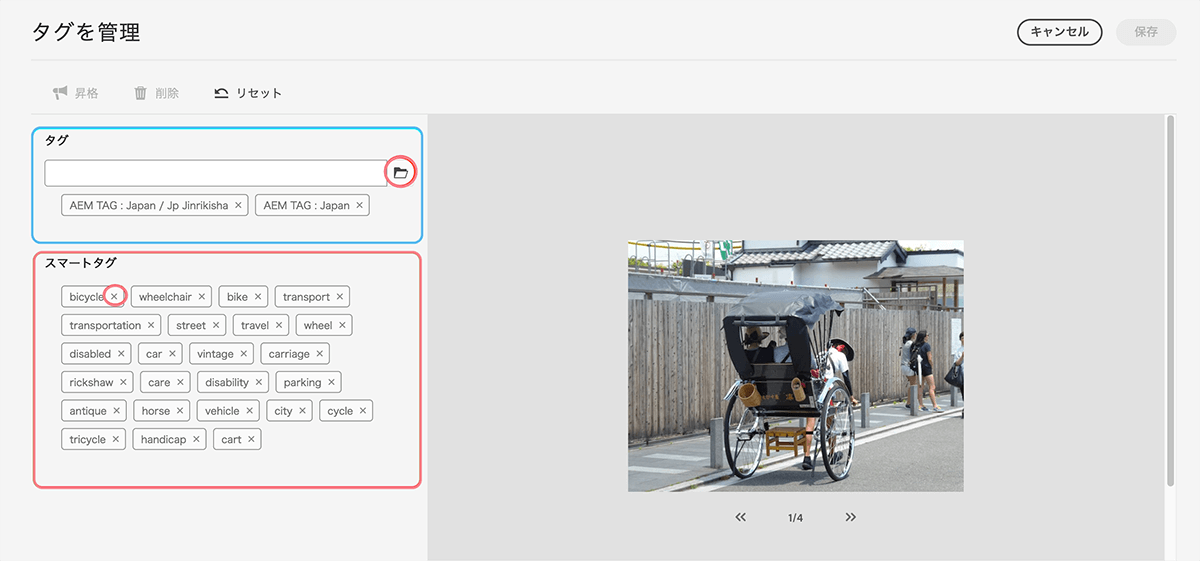The image size is (1200, 561).
Task: Click the タグ section heading
Action: coord(56,140)
